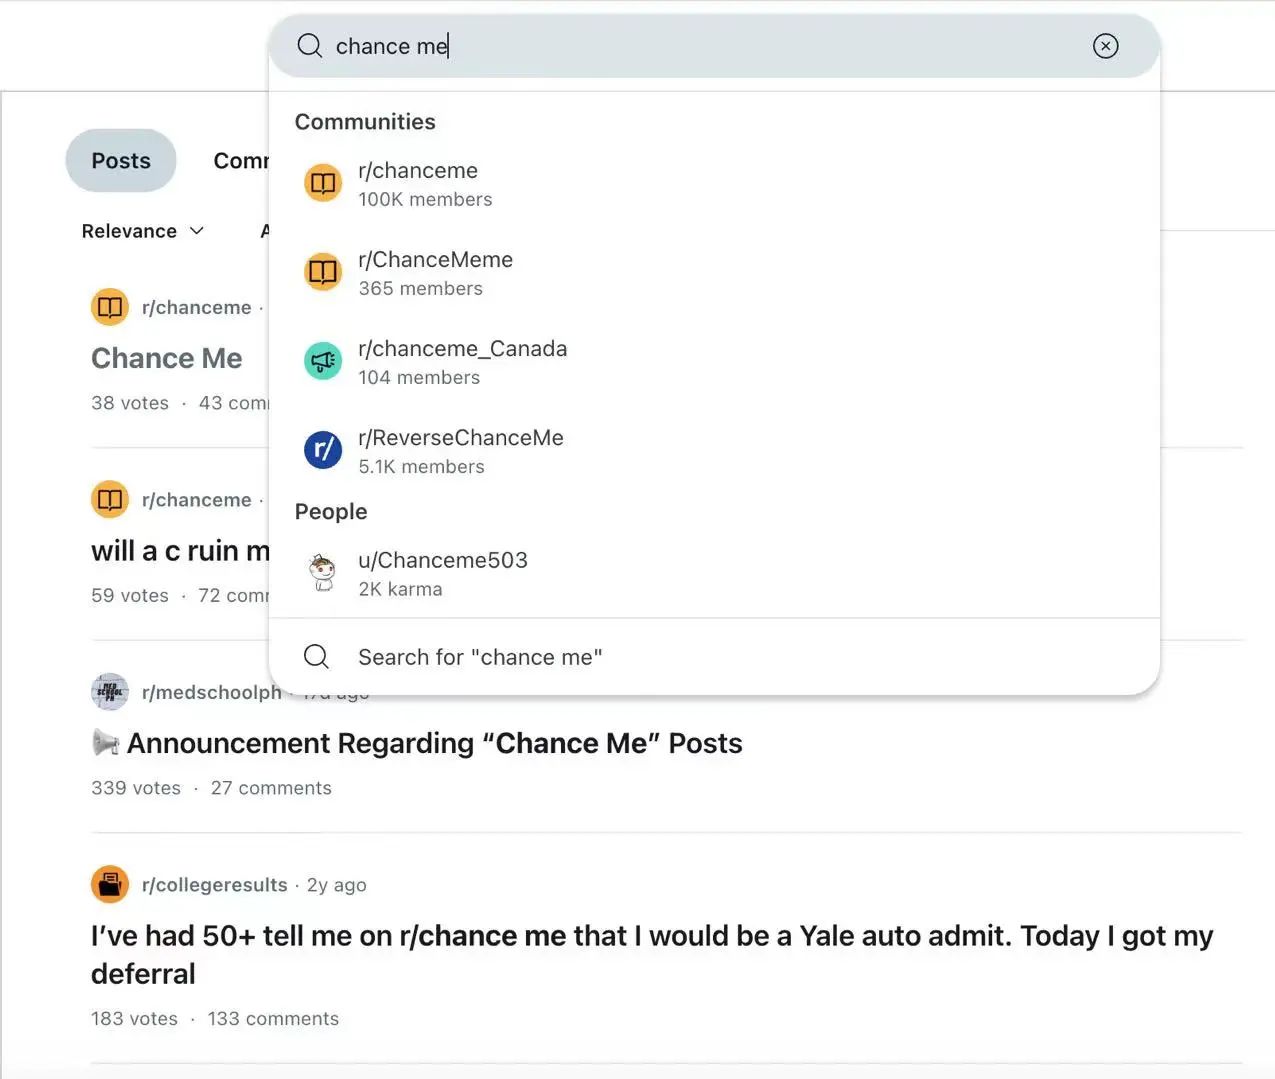Image resolution: width=1275 pixels, height=1079 pixels.
Task: Click the r/chanceme book icon in suggestions
Action: (323, 184)
